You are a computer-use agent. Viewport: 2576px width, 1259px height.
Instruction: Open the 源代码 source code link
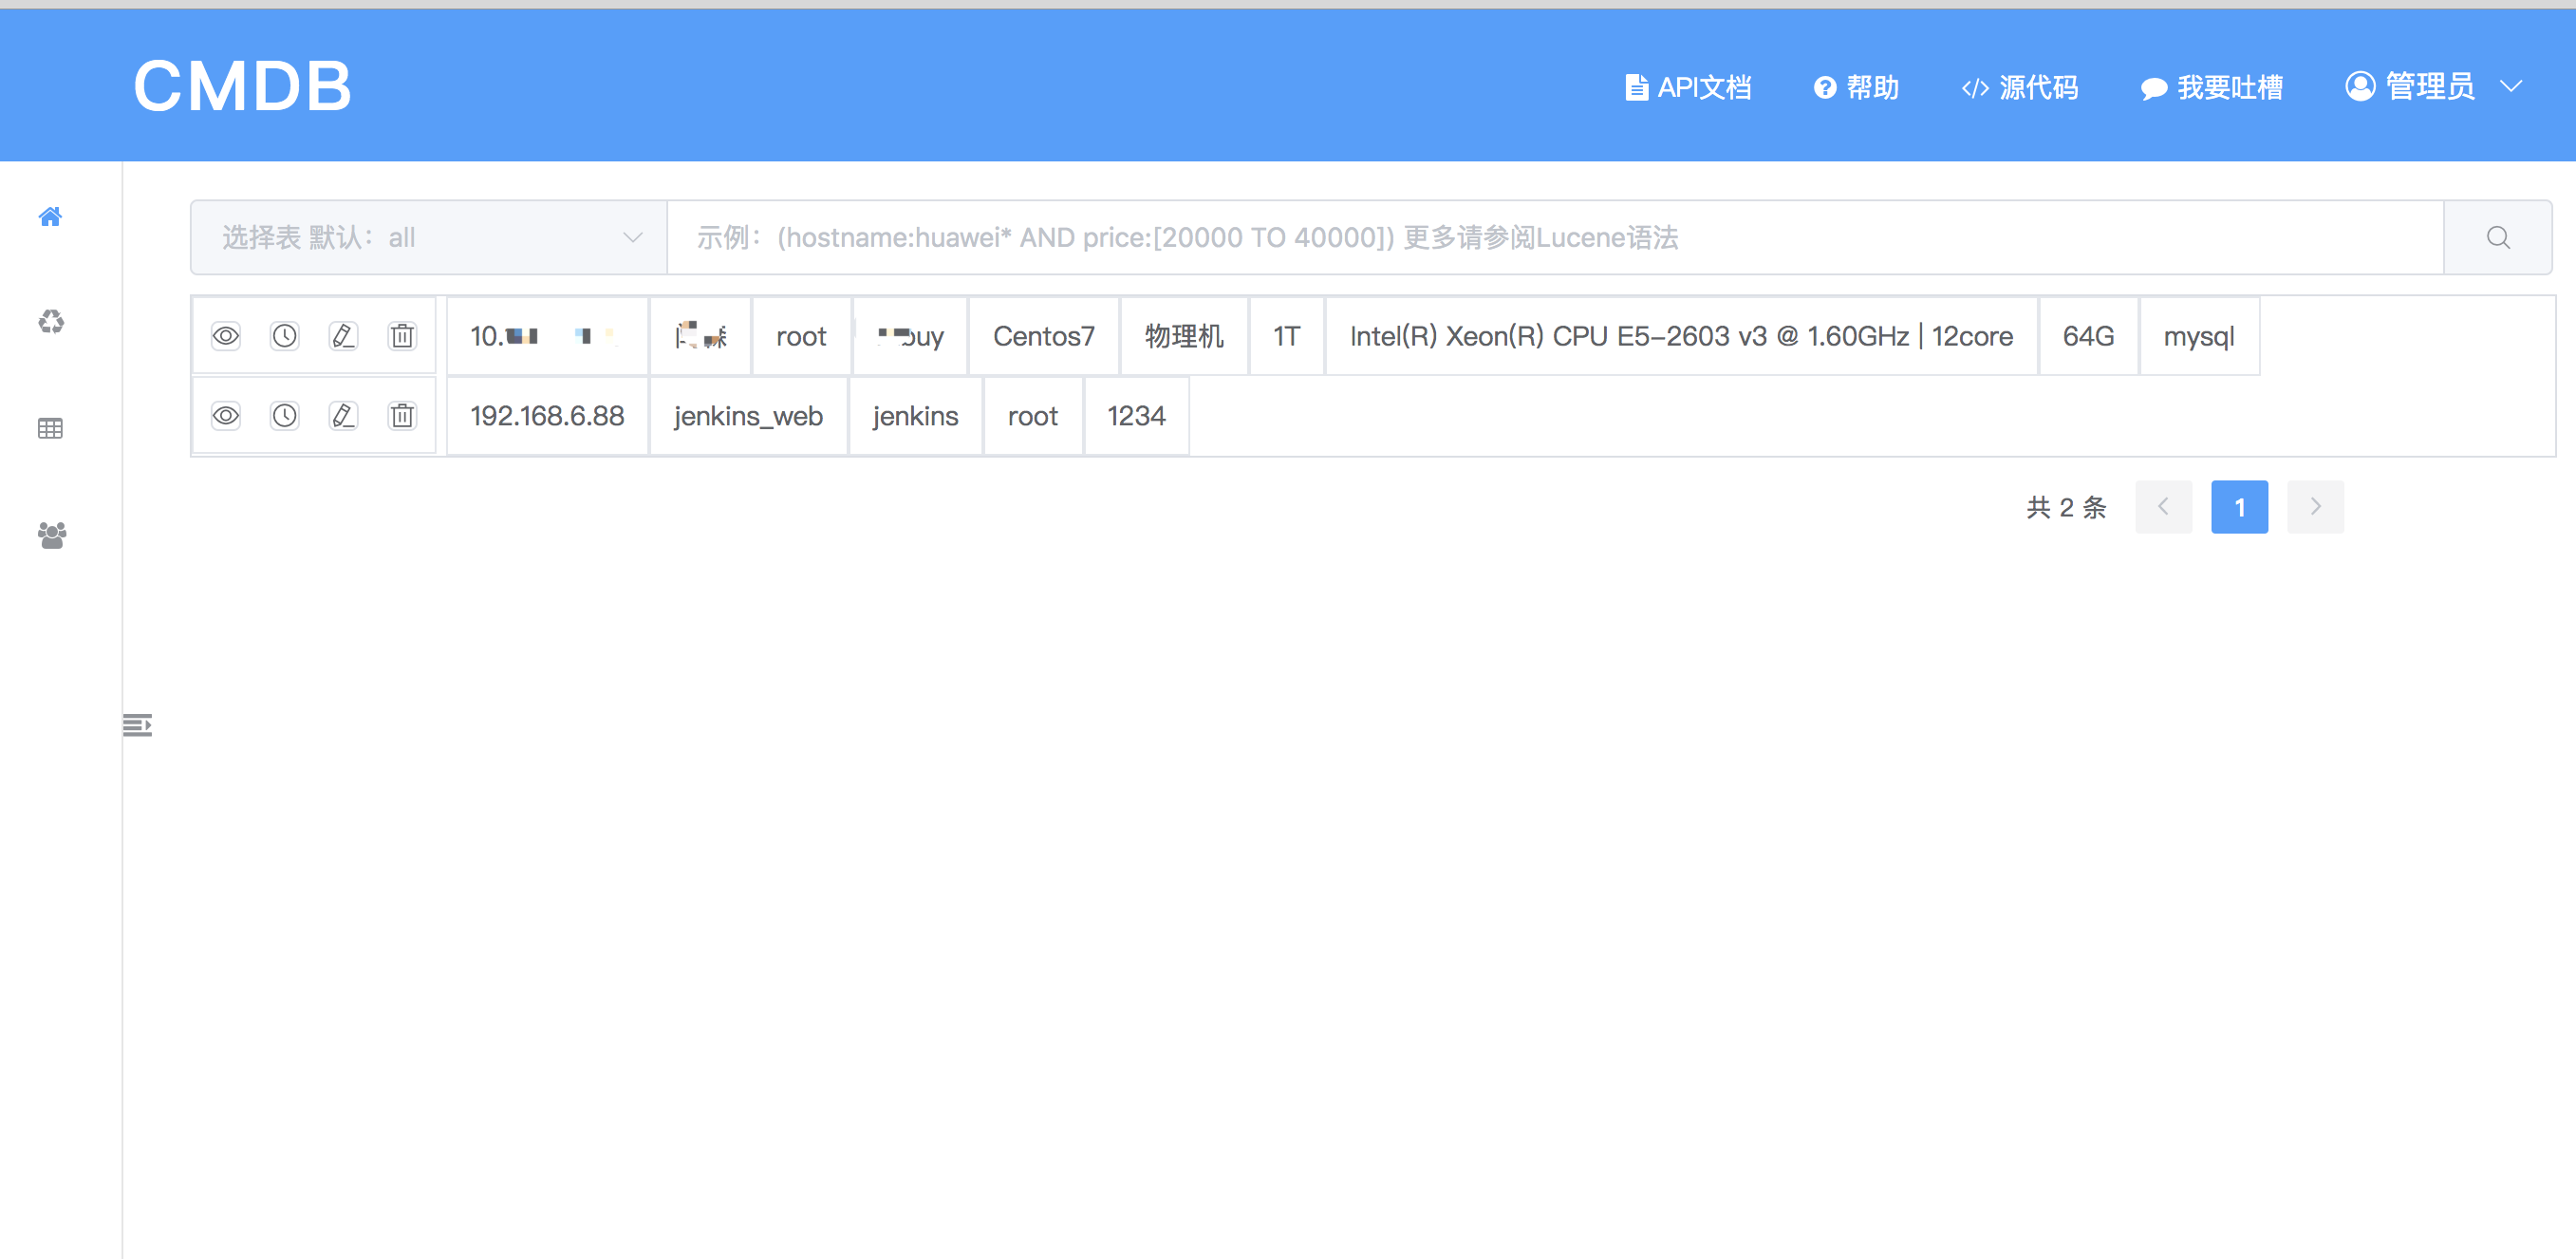(2018, 87)
